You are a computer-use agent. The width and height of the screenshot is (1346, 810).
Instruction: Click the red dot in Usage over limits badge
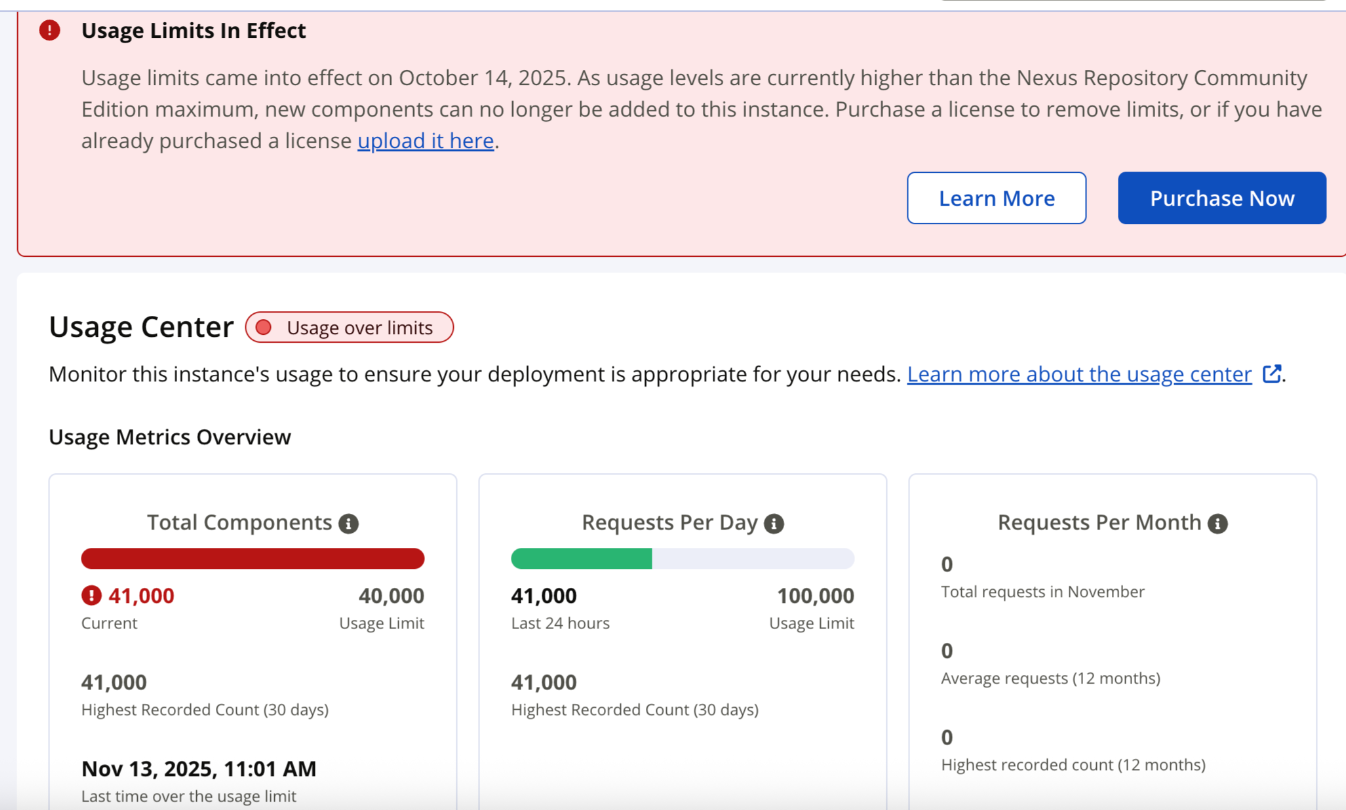[264, 328]
